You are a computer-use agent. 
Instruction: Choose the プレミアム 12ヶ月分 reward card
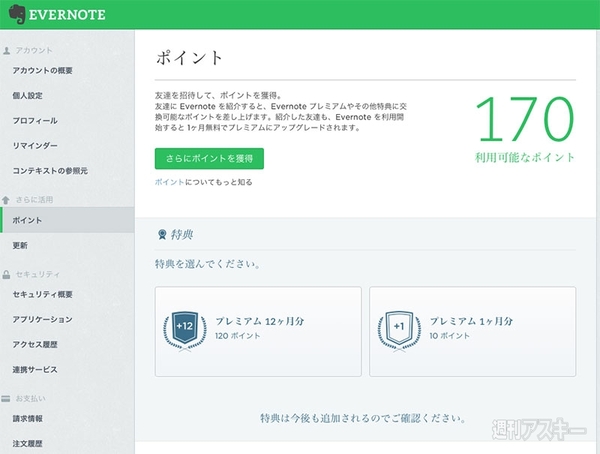258,332
